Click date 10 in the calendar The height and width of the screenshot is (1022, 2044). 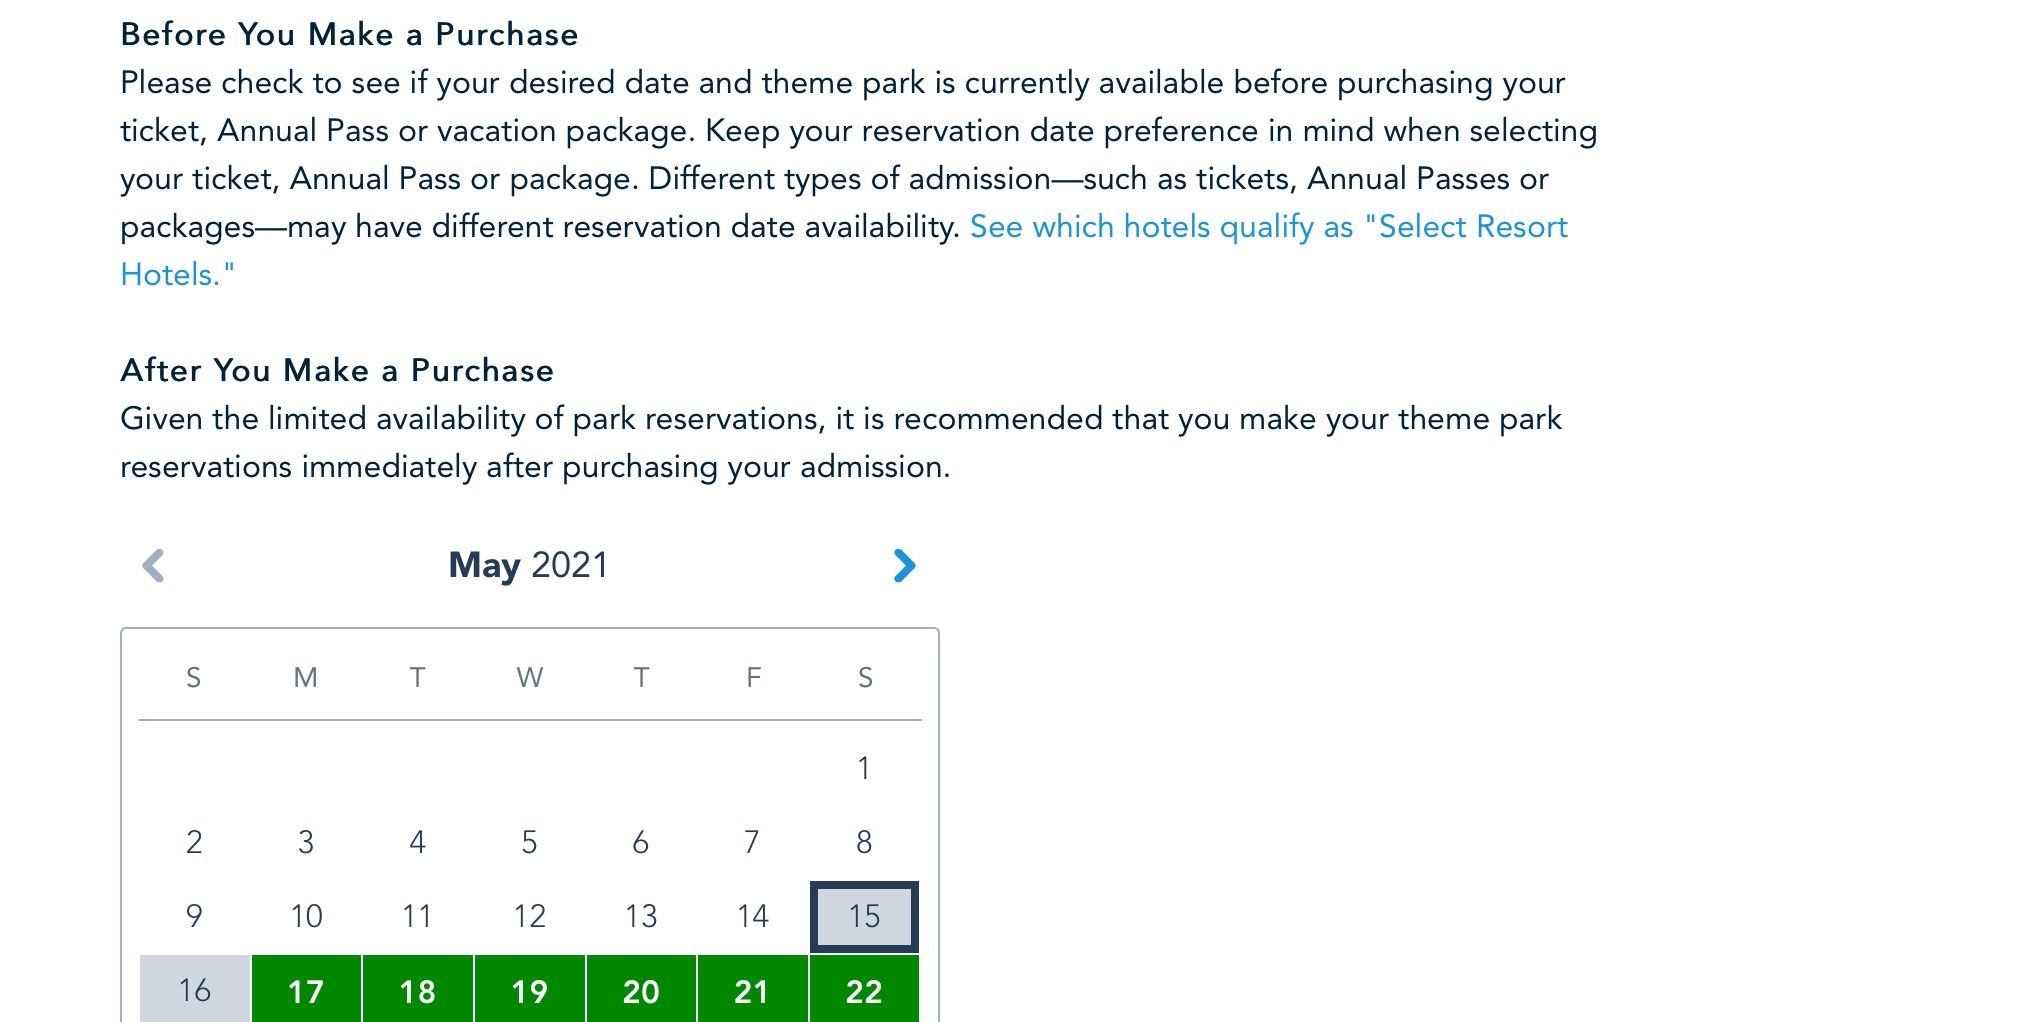point(306,916)
